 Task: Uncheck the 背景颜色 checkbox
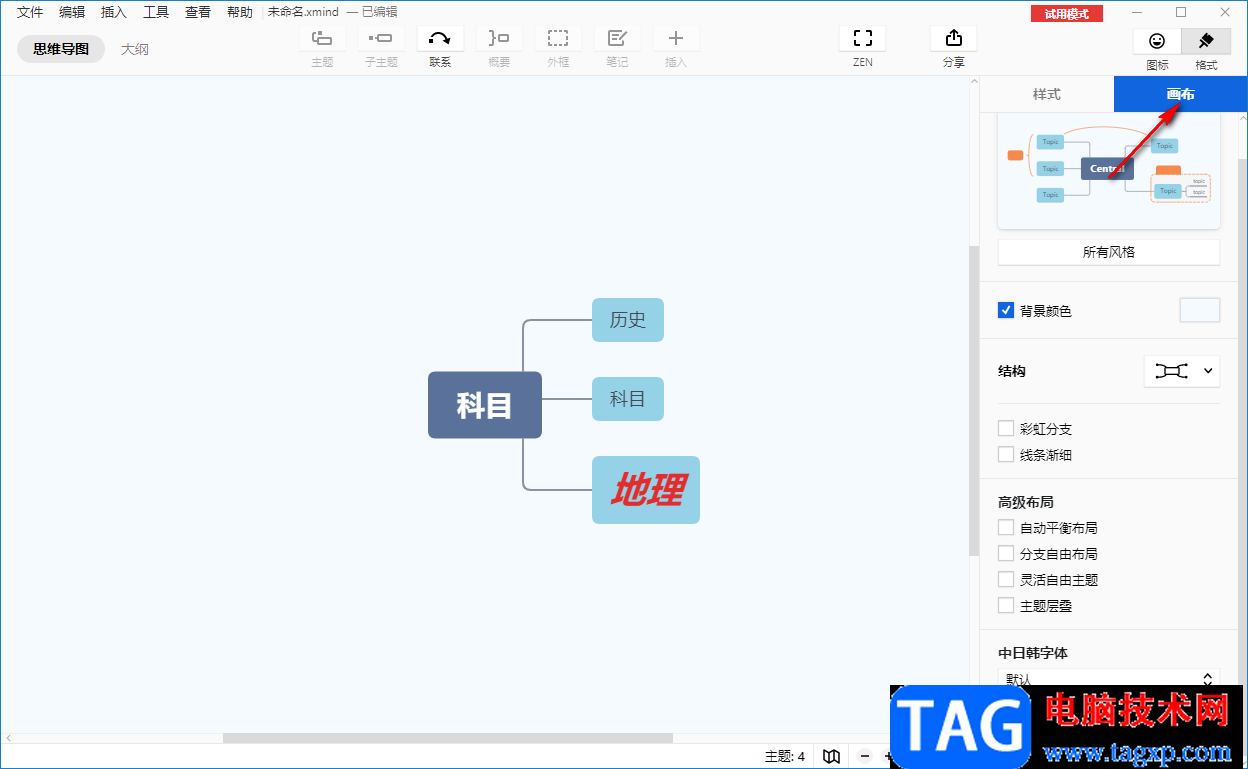click(1006, 310)
